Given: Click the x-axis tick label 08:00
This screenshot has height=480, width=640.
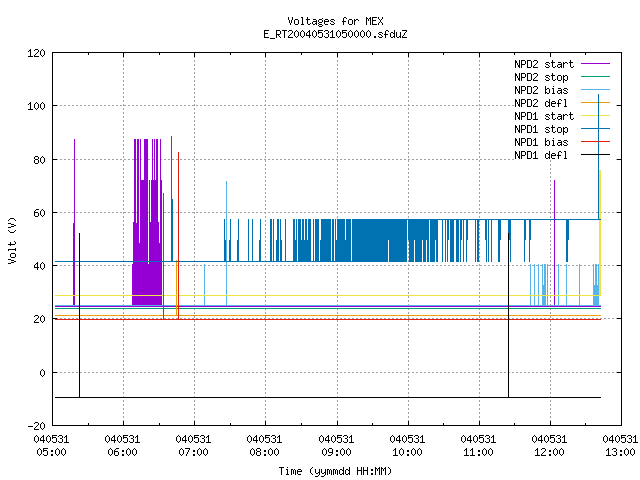Looking at the screenshot, I should pyautogui.click(x=264, y=452).
